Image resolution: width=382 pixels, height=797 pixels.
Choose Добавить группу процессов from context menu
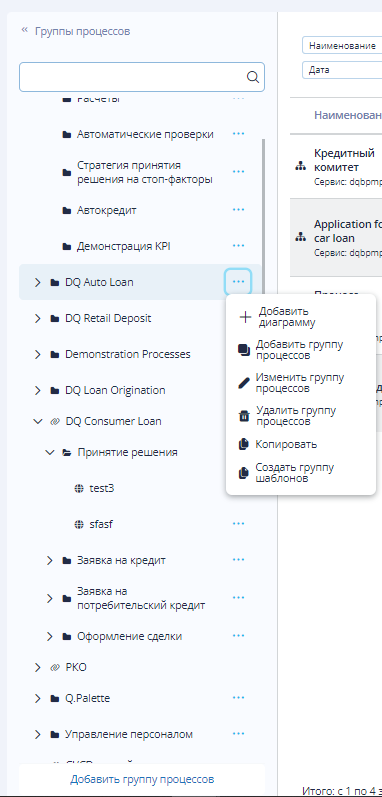click(301, 350)
